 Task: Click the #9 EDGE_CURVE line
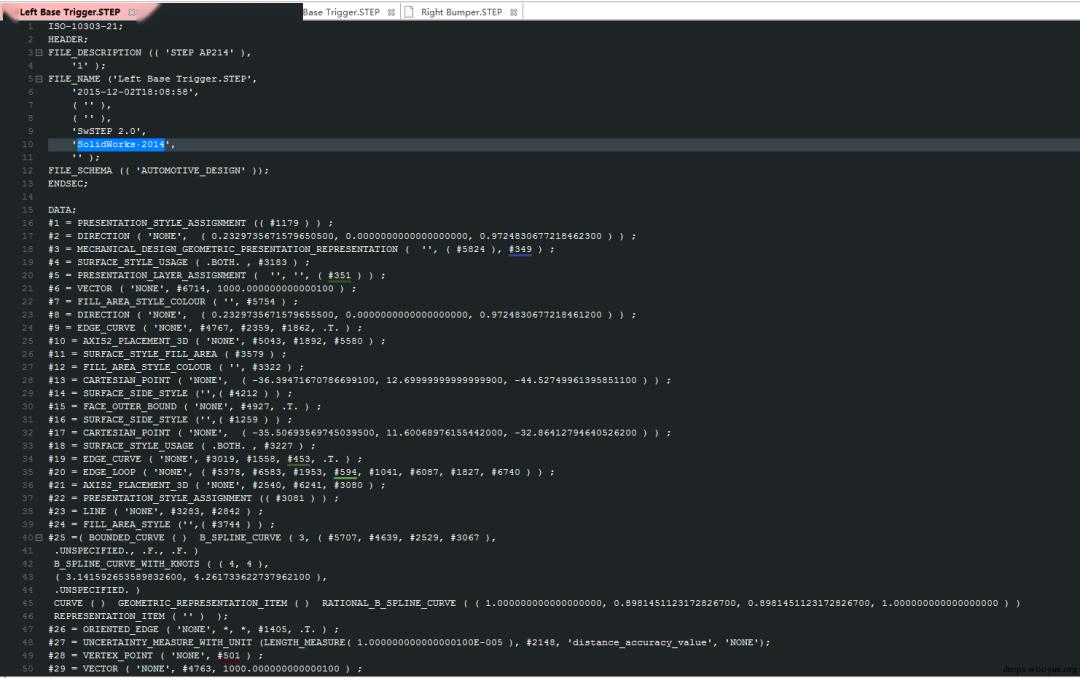click(205, 328)
